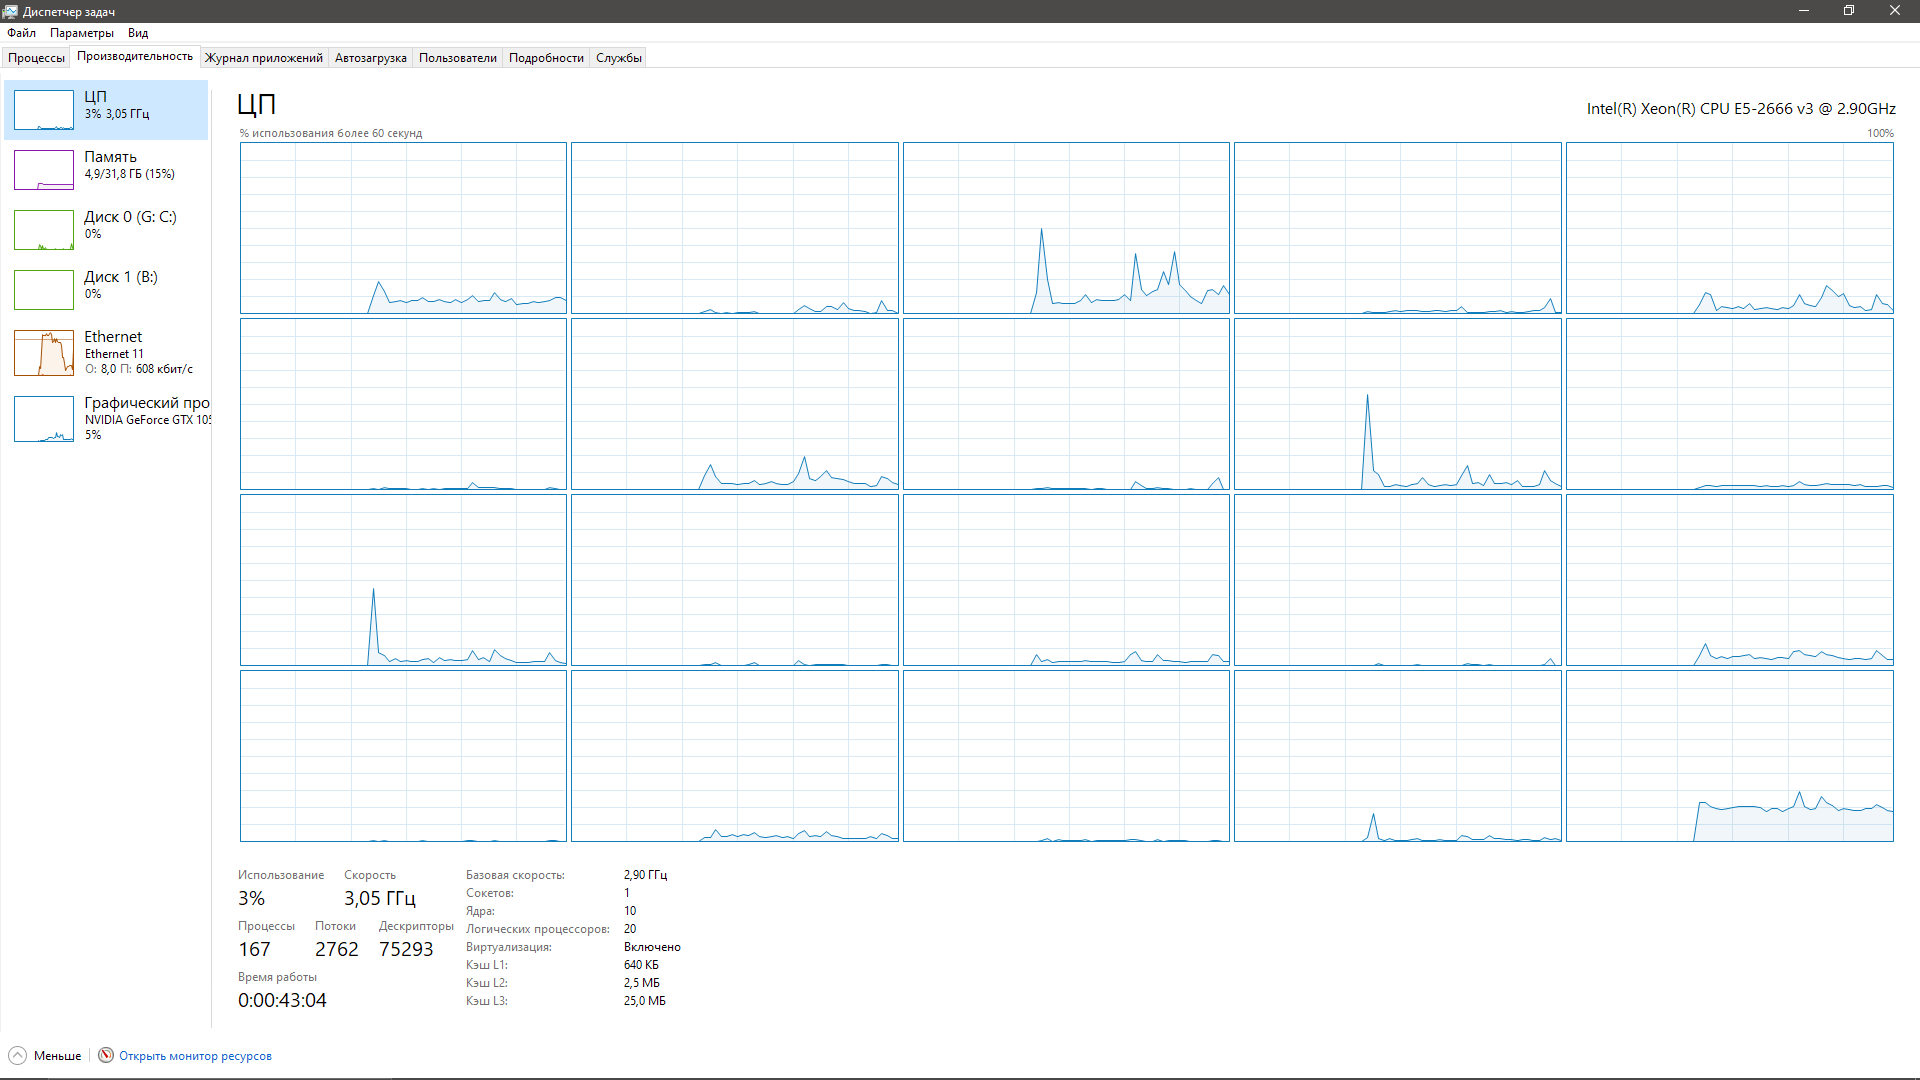Screen dimensions: 1920x1080
Task: Open the Файл menu
Action: pos(21,33)
